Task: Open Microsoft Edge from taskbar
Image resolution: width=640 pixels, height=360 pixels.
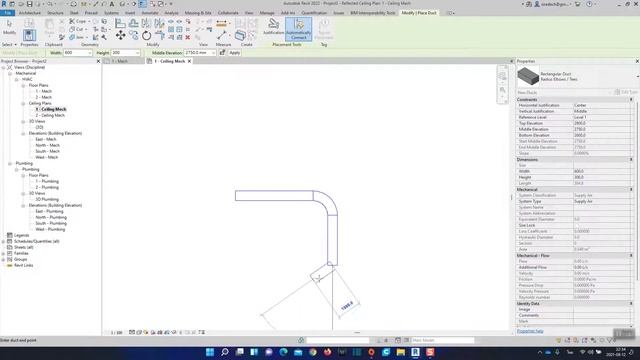Action: tap(283, 352)
